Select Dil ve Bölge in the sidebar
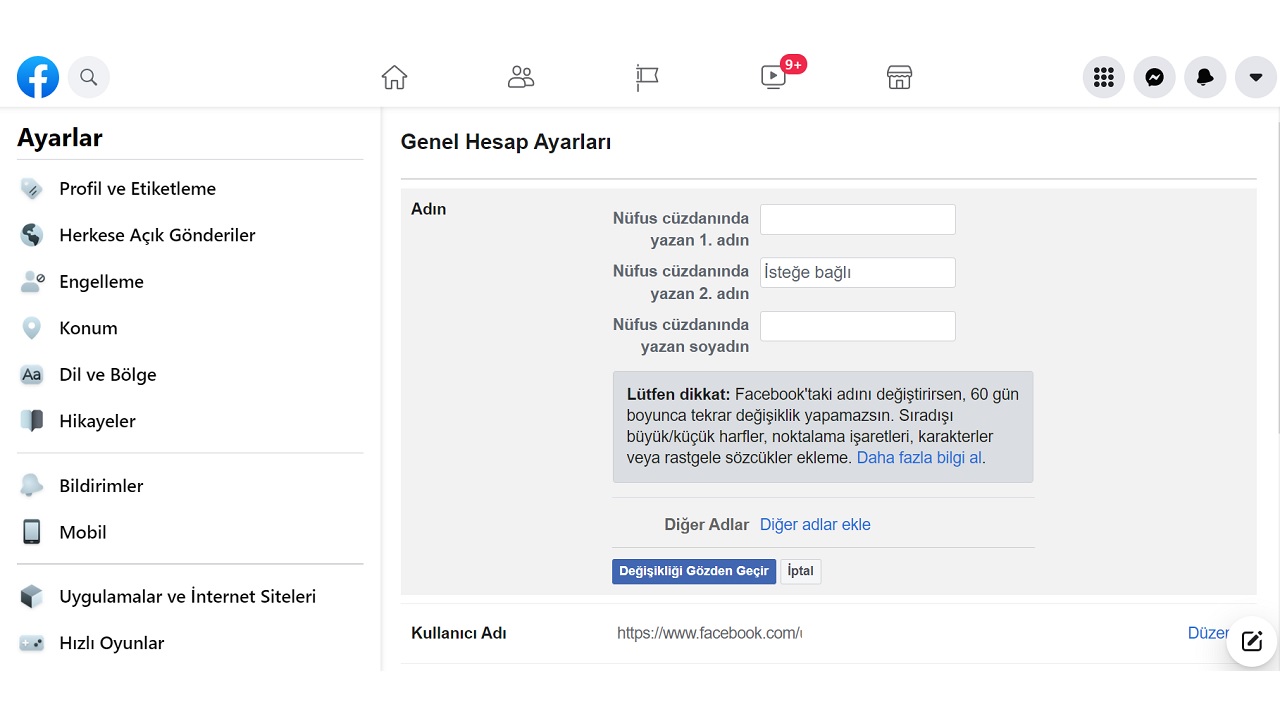The width and height of the screenshot is (1280, 720). tap(107, 374)
